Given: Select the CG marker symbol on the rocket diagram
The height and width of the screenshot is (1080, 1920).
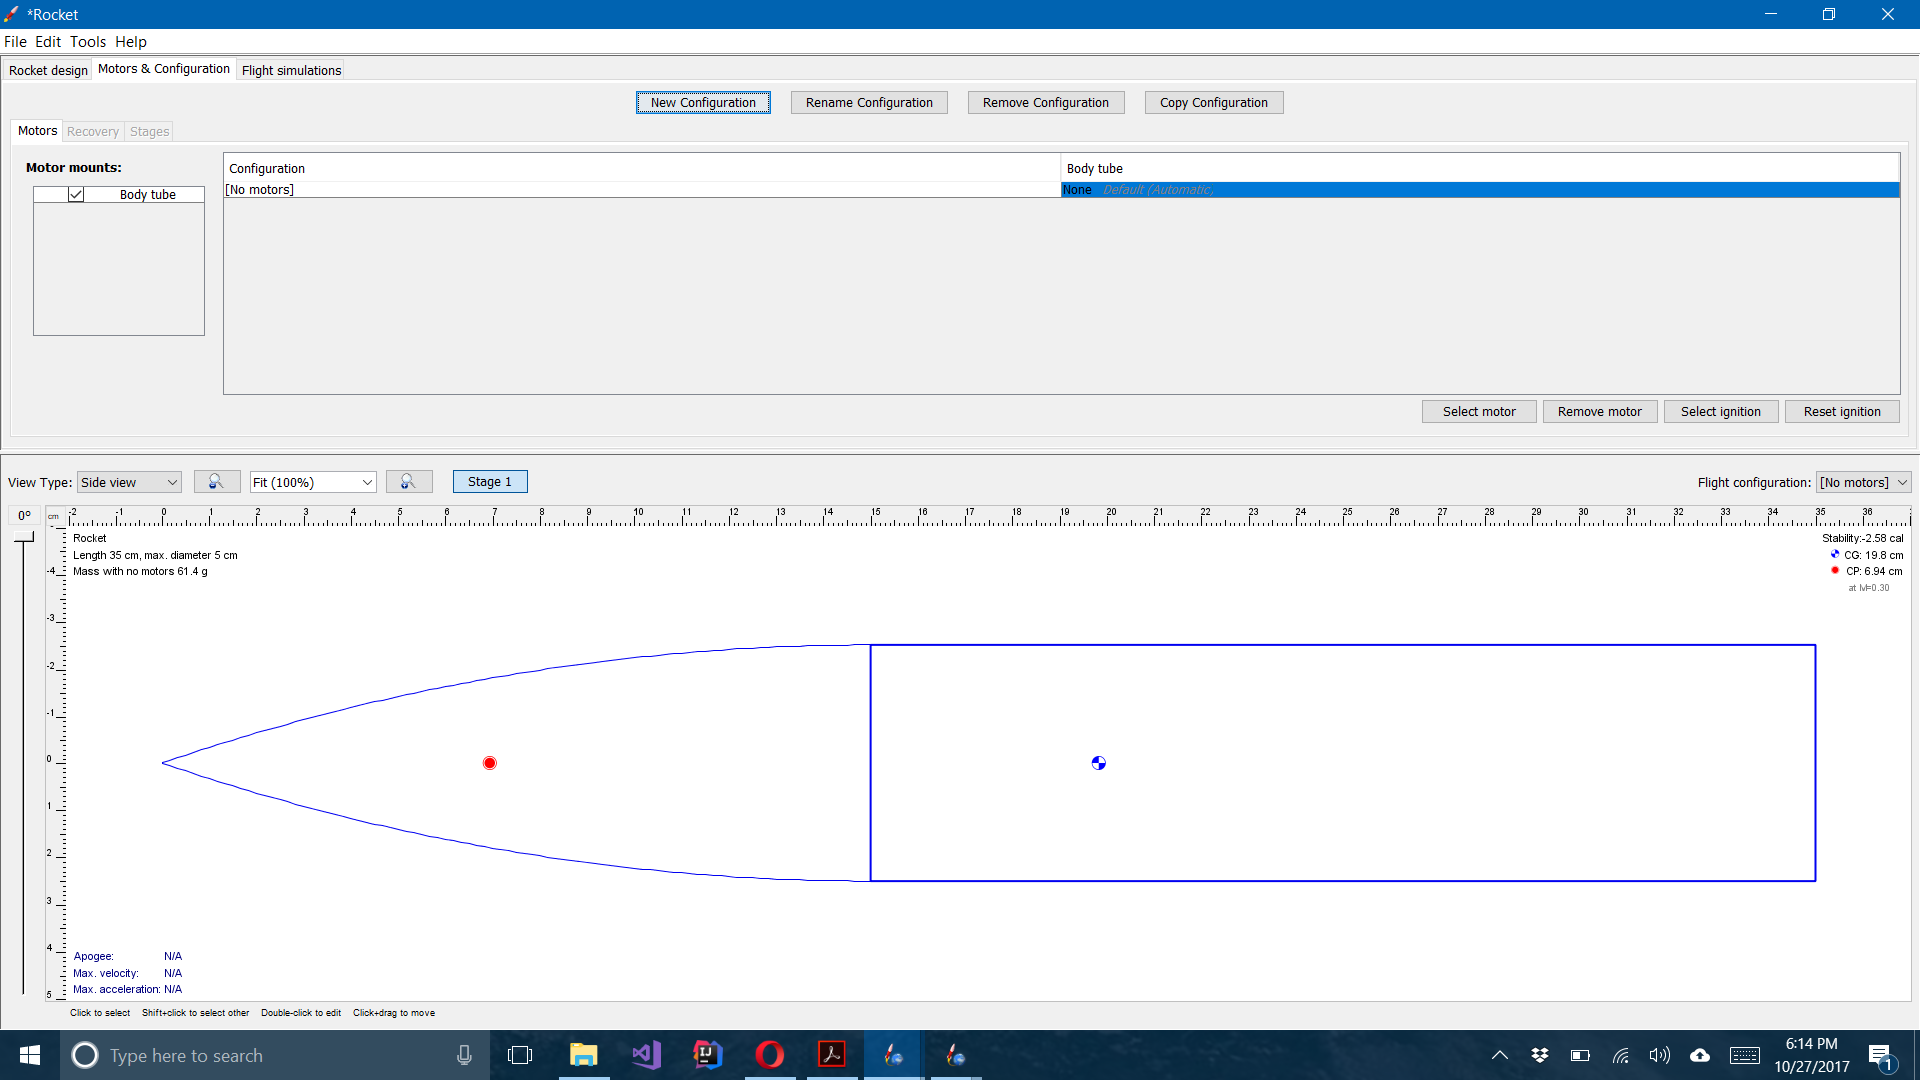Looking at the screenshot, I should click(x=1098, y=762).
